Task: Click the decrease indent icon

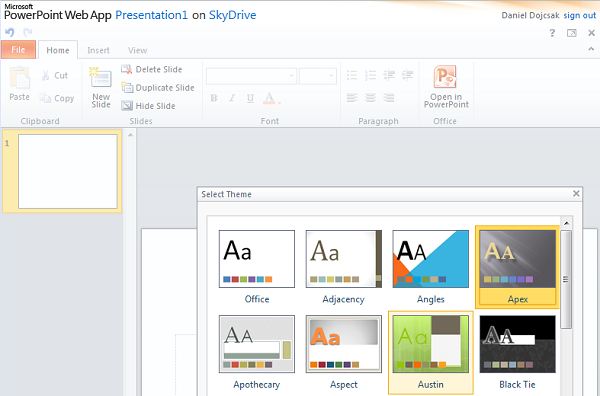Action: point(389,75)
